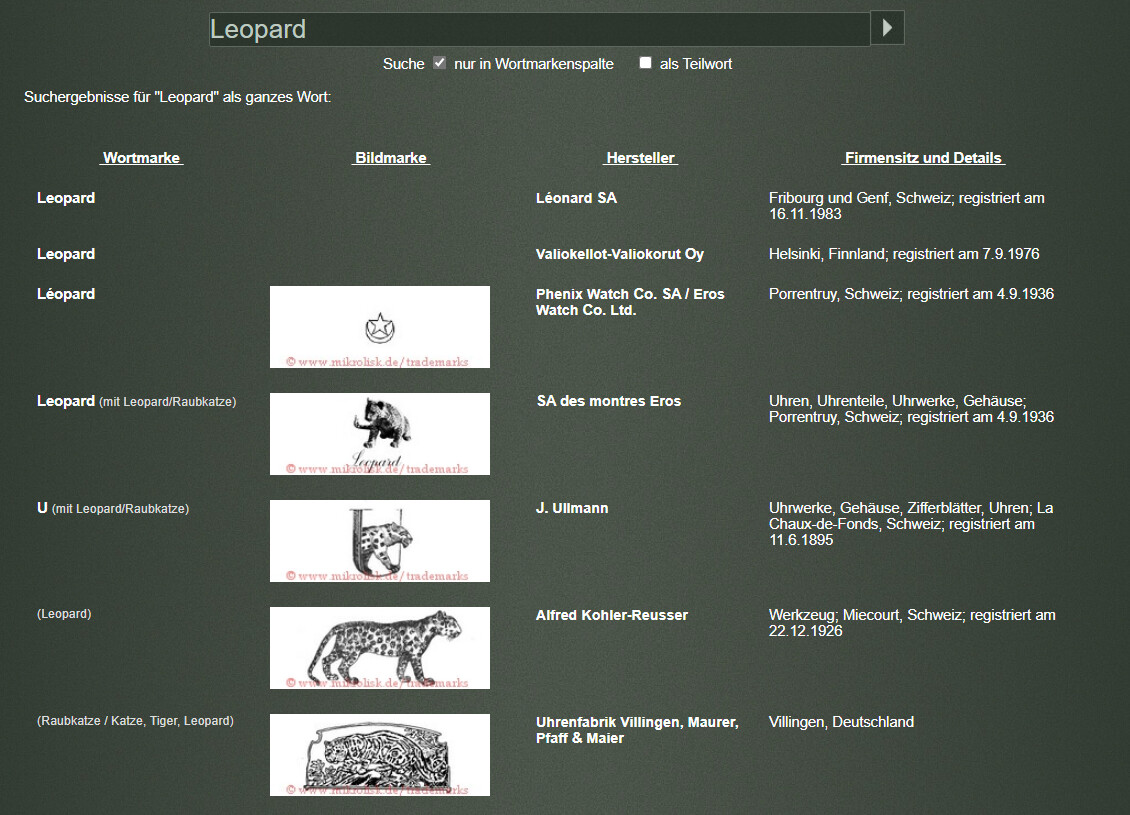Open J. Ullmann U-with-leopard trademark image

pyautogui.click(x=379, y=541)
